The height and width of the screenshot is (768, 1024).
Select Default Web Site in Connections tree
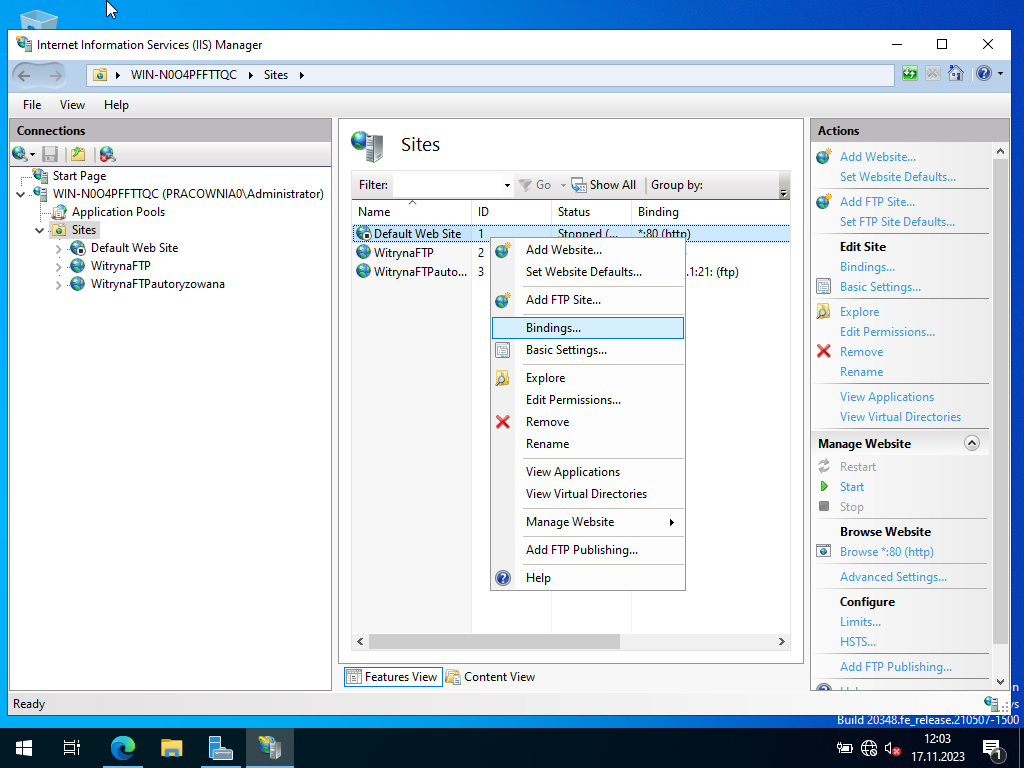[135, 248]
